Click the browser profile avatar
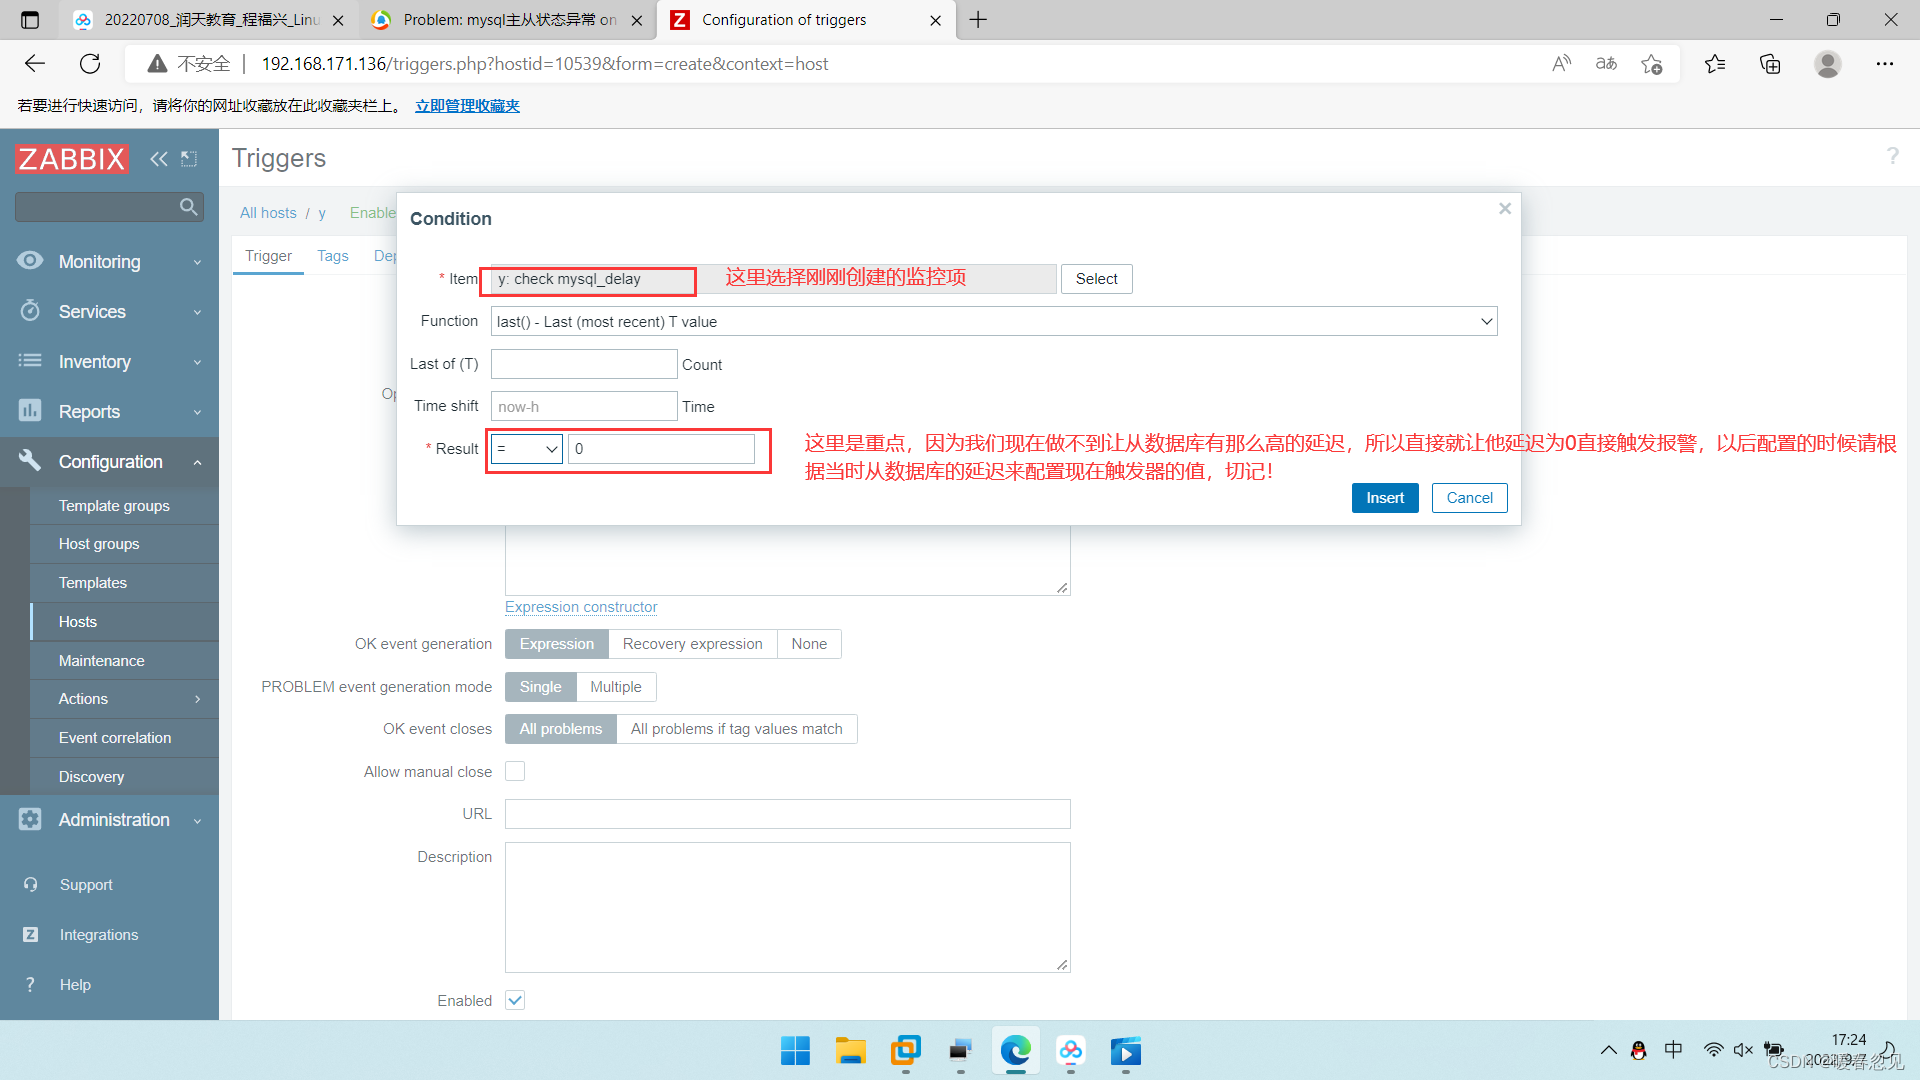This screenshot has height=1080, width=1920. pyautogui.click(x=1828, y=64)
